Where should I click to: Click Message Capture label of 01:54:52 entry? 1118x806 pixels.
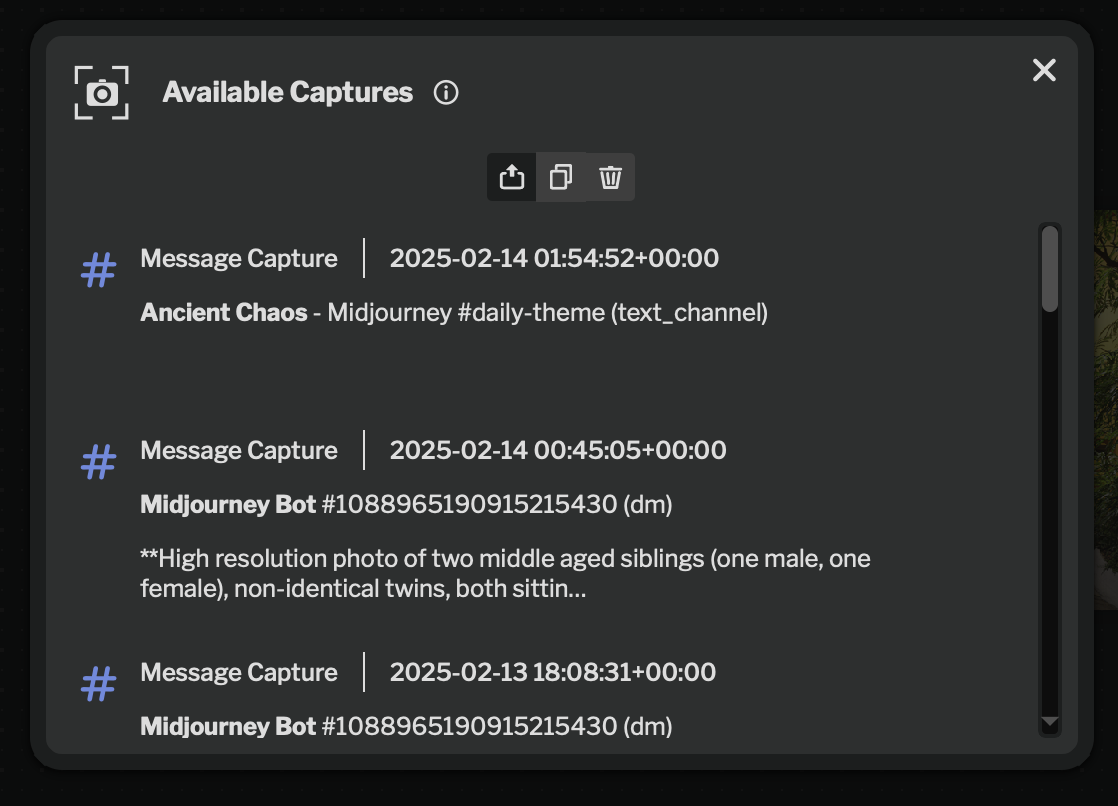(239, 258)
